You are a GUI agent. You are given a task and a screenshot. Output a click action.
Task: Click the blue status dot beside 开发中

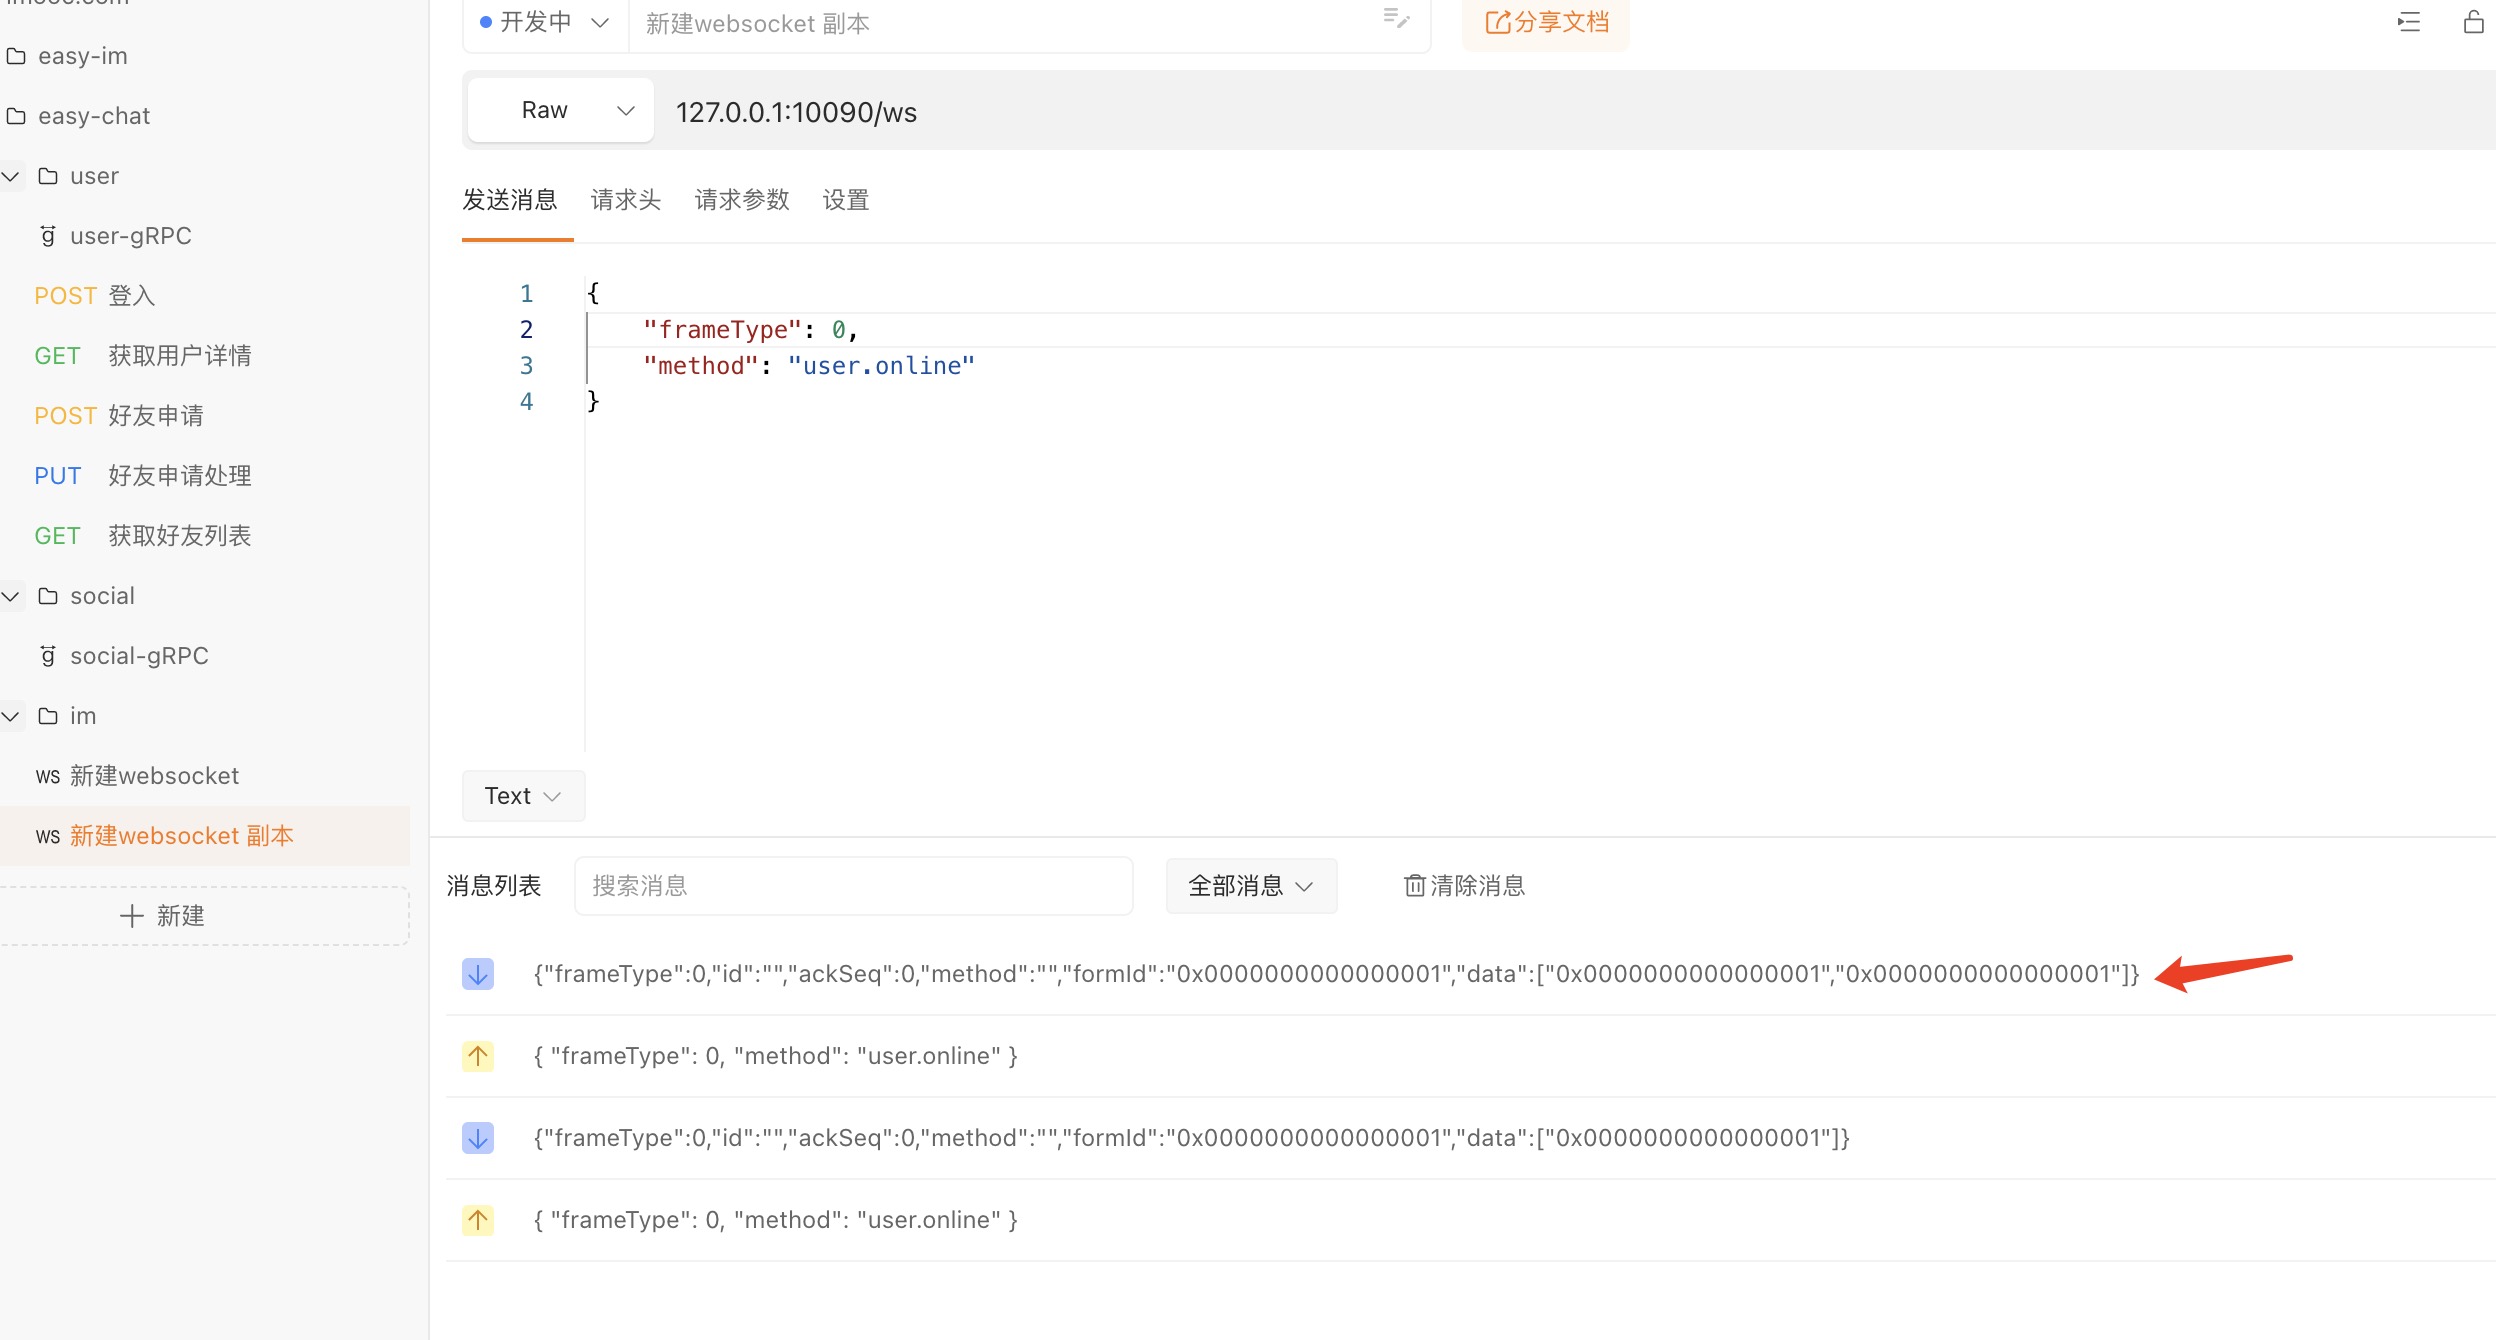[486, 22]
